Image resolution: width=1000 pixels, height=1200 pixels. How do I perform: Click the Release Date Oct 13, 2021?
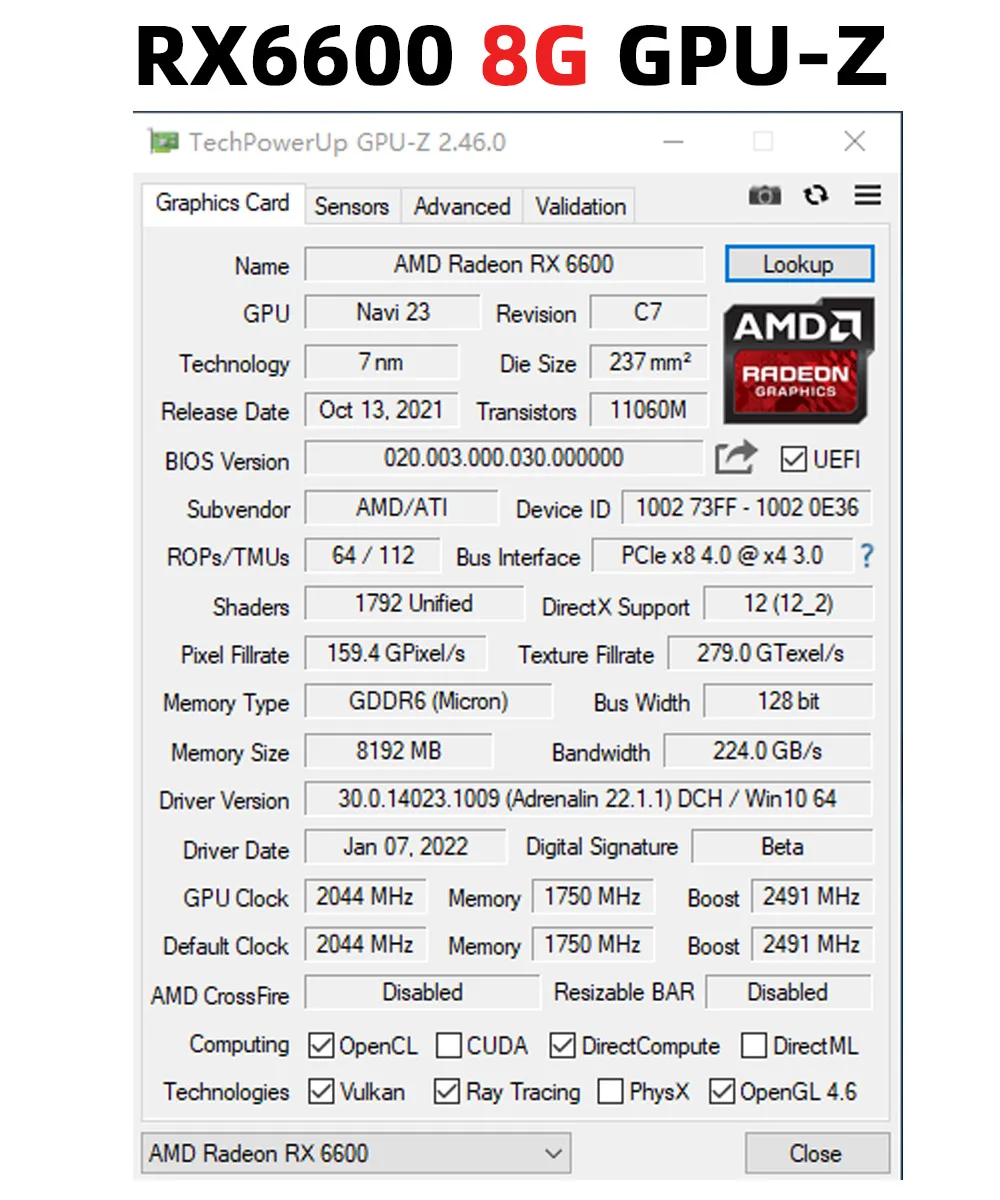point(381,410)
